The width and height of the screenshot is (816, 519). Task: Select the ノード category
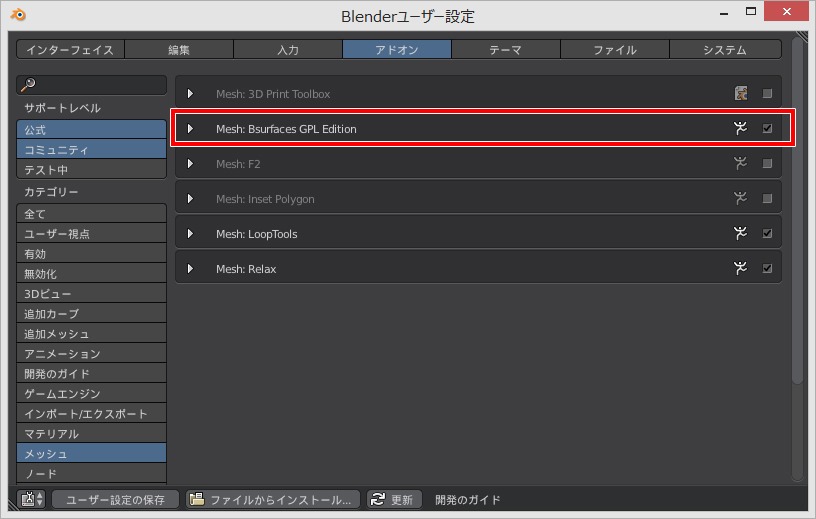click(92, 474)
